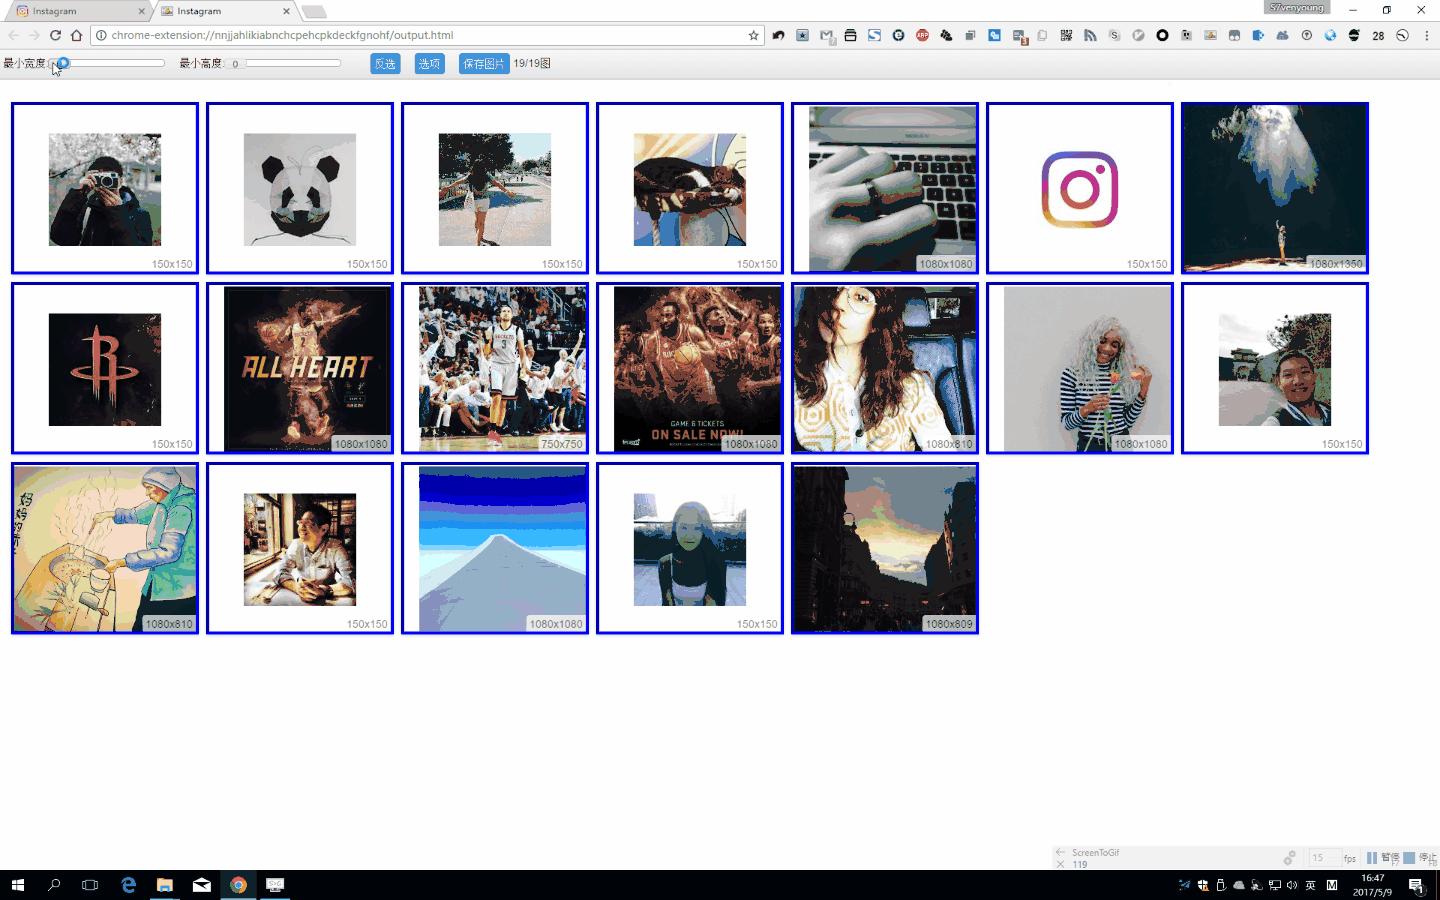Go to Chrome home page icon
1440x900 pixels.
[x=76, y=35]
